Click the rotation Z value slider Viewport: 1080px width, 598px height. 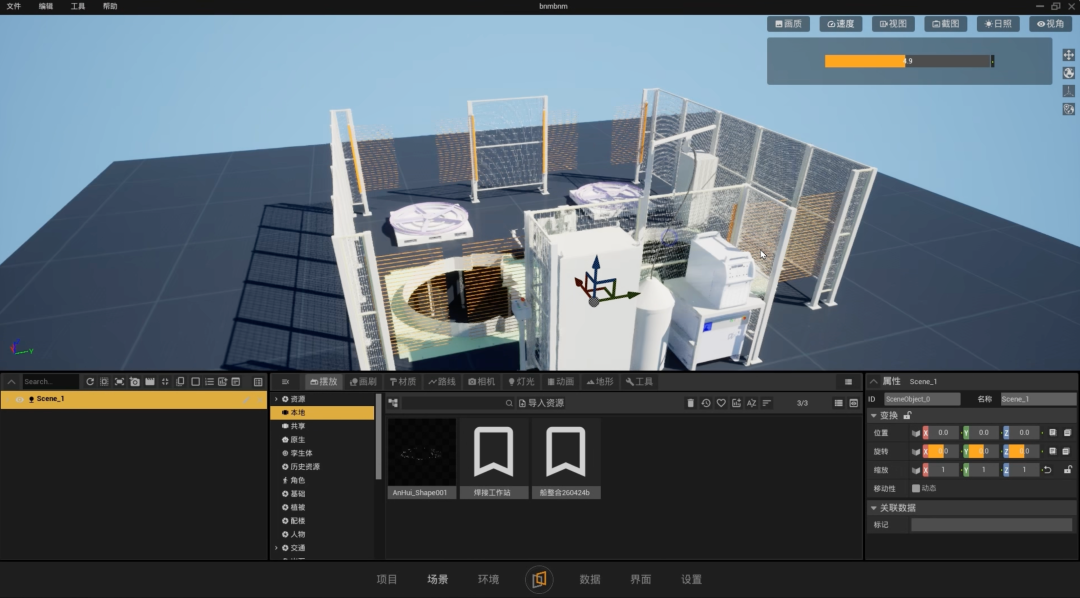[x=1024, y=451]
